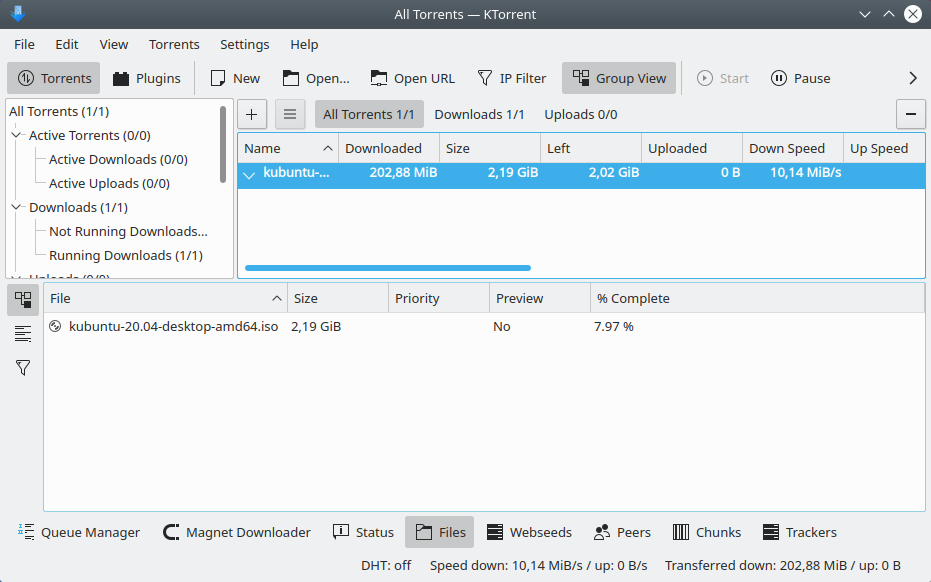The height and width of the screenshot is (582, 931).
Task: Select the Downloads (1/1) tree group
Action: point(78,207)
